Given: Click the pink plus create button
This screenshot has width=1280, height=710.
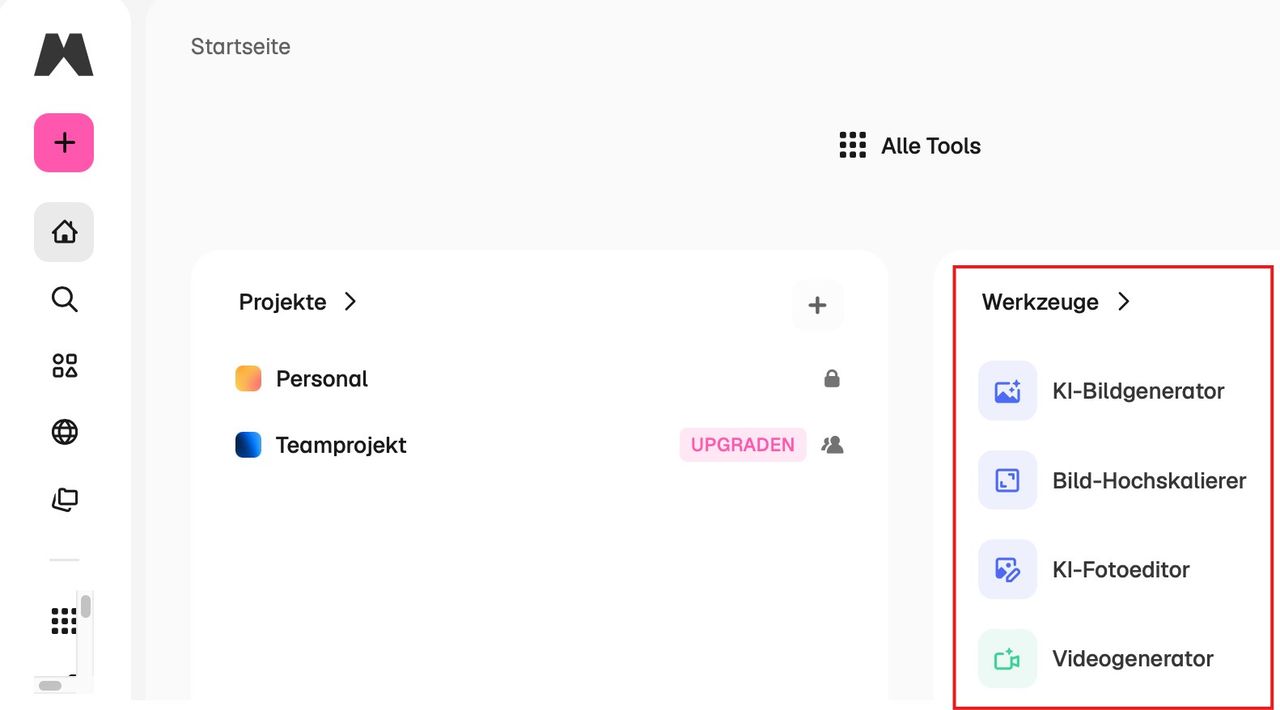Looking at the screenshot, I should point(64,143).
